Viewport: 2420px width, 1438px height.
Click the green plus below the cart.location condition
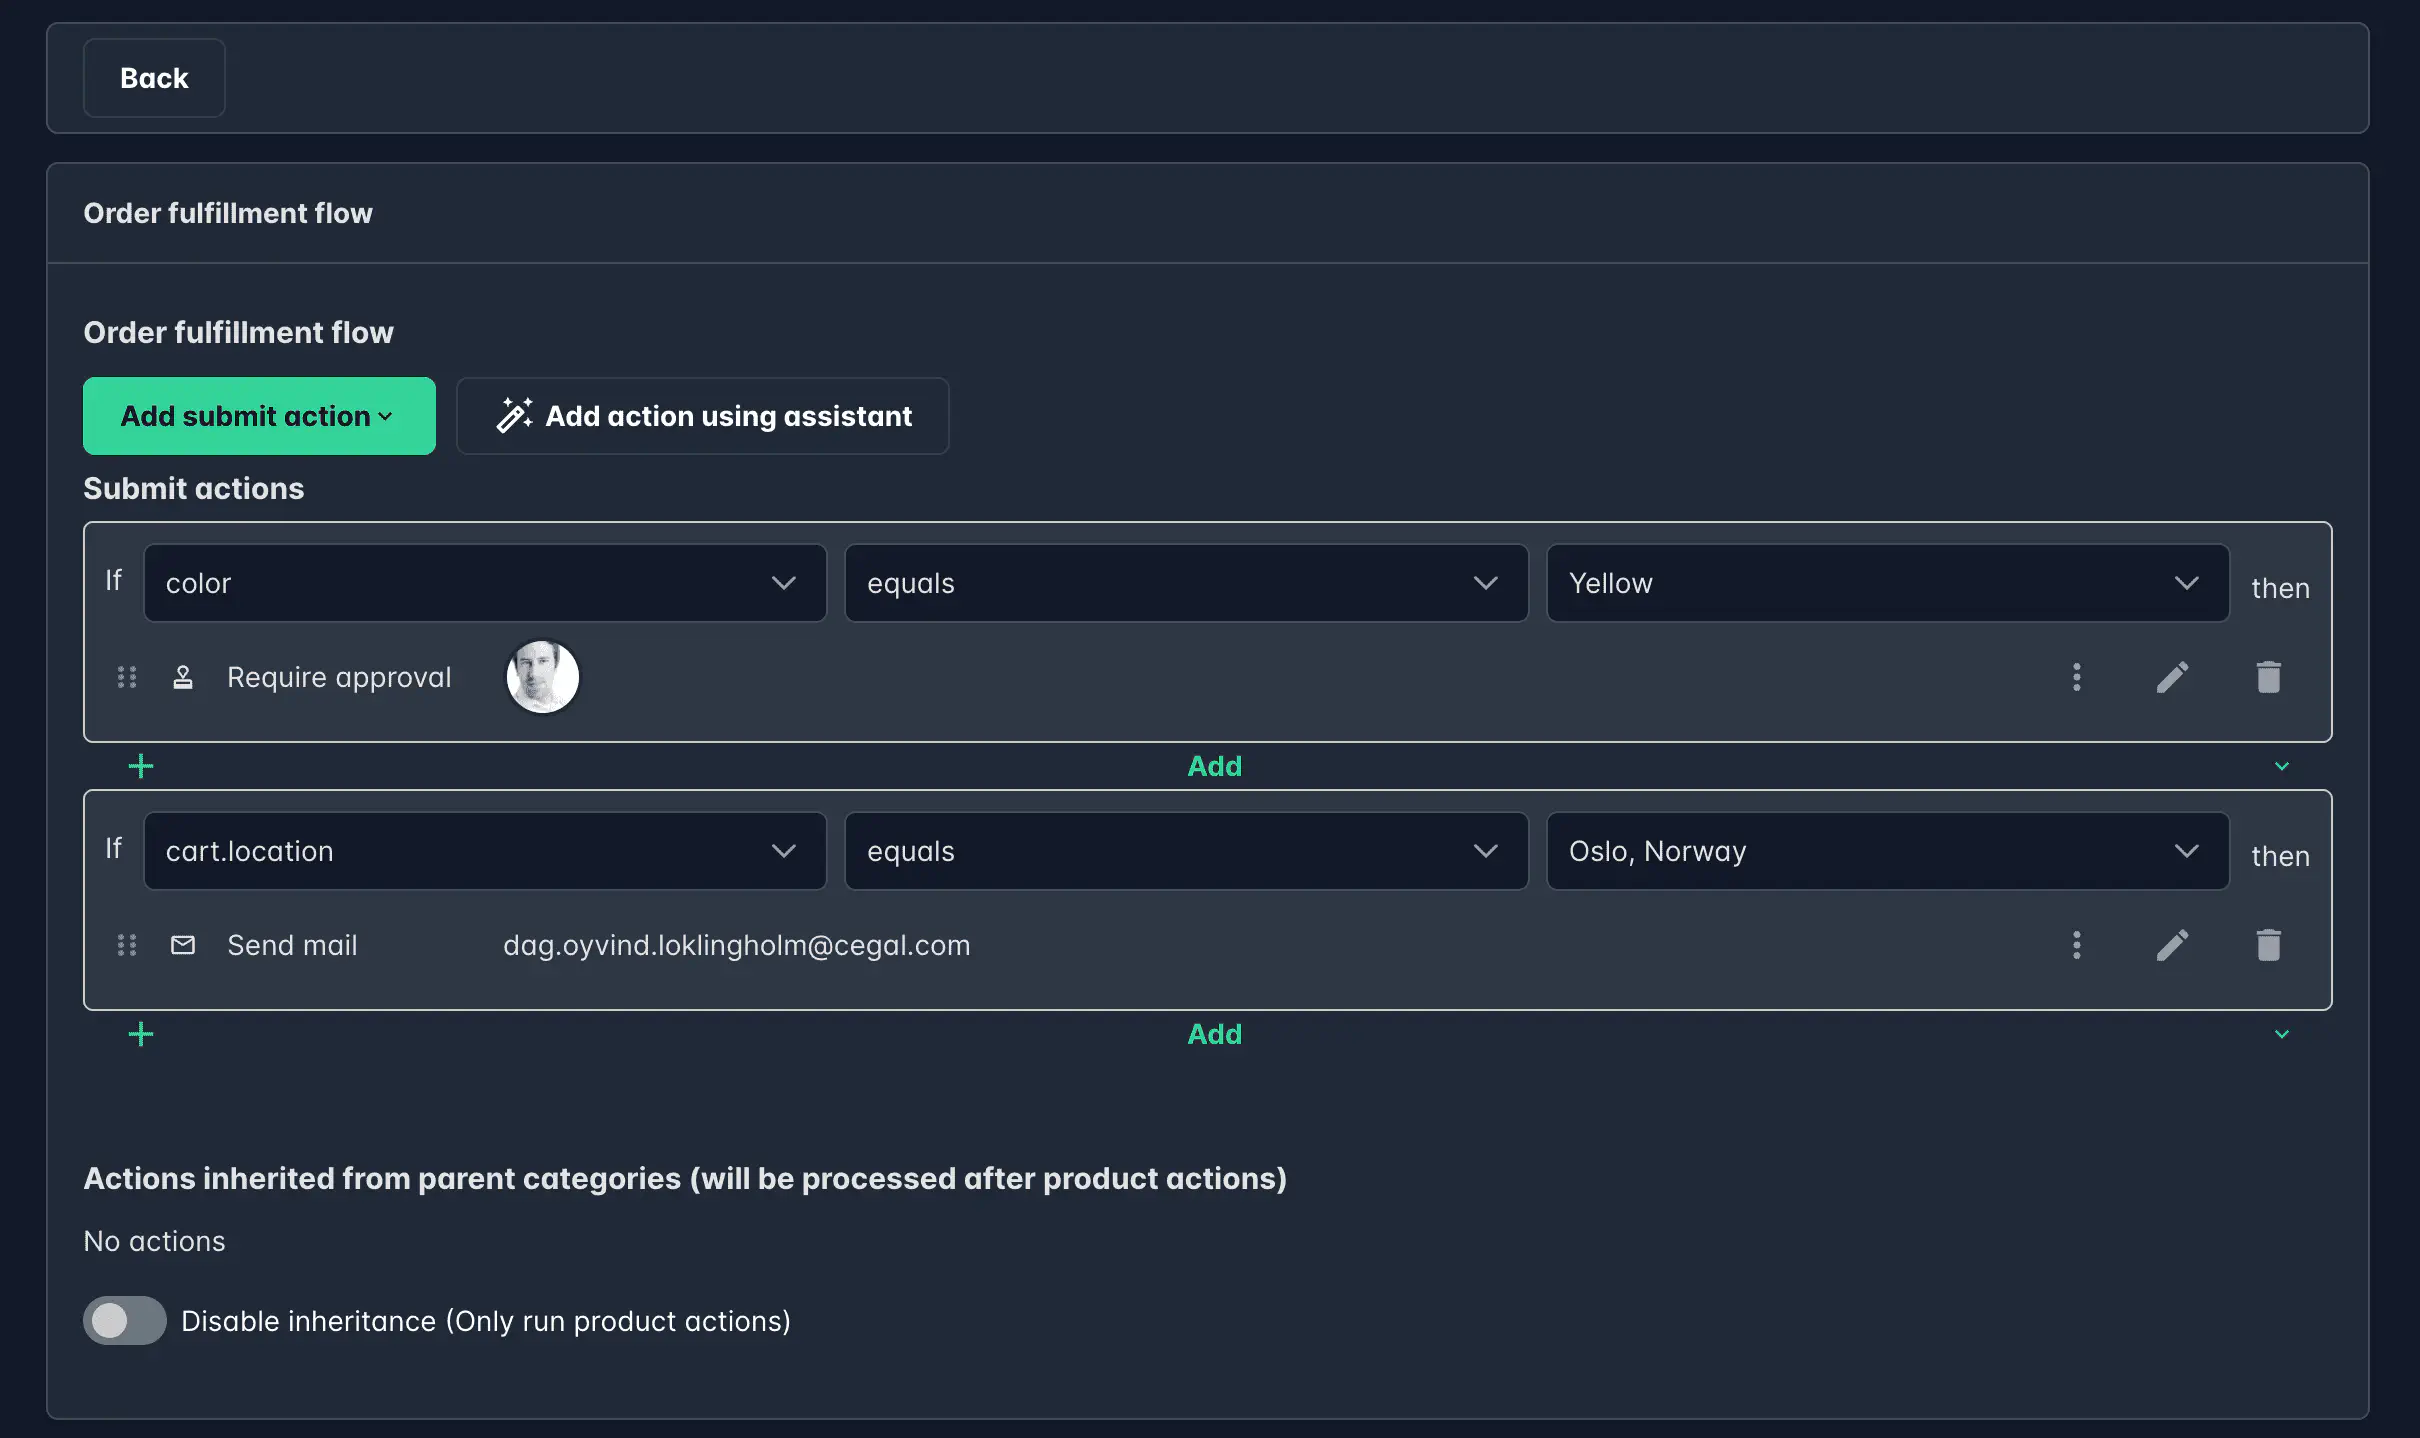(141, 1034)
